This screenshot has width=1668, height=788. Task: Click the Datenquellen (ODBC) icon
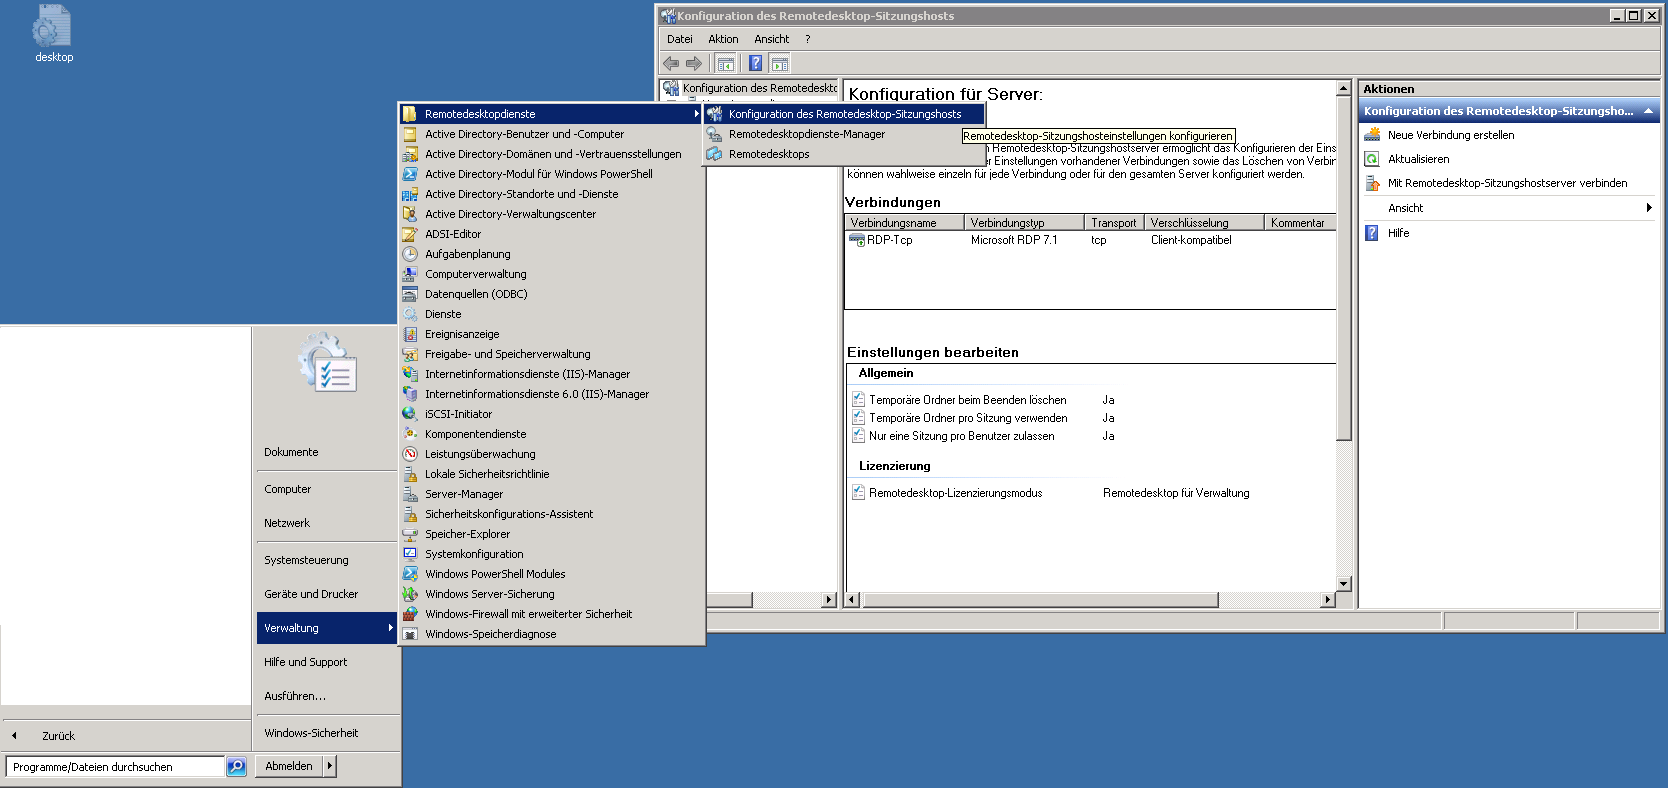click(x=410, y=294)
